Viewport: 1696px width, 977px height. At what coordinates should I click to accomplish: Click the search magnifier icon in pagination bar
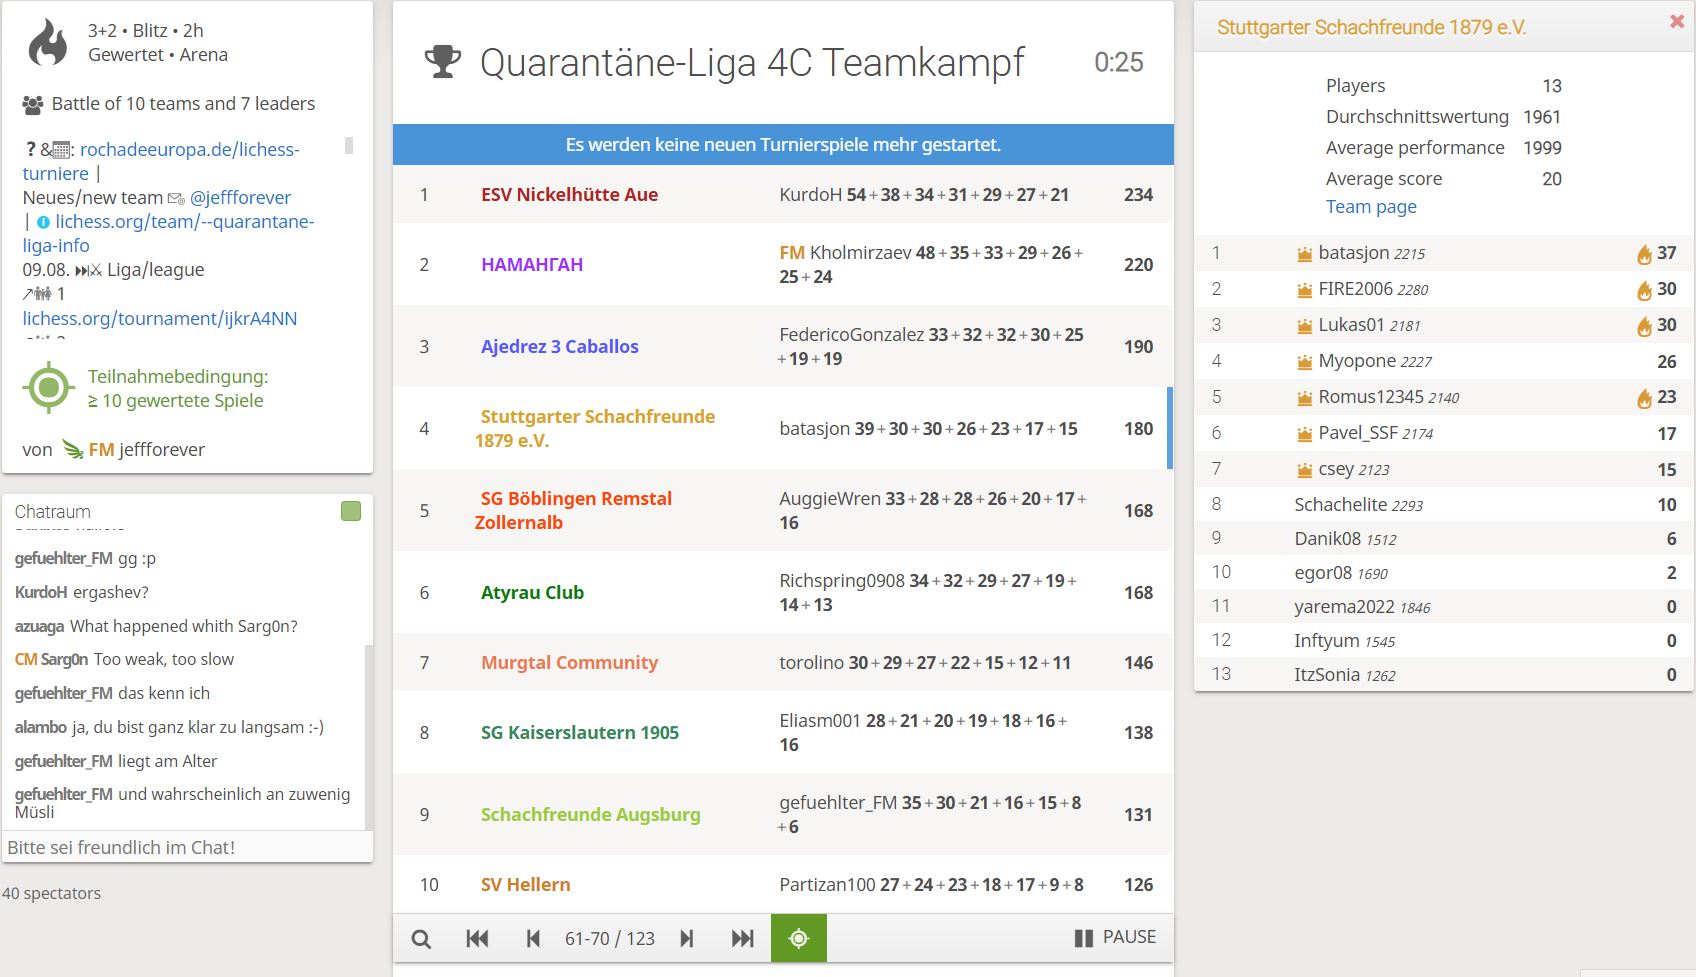pos(421,938)
